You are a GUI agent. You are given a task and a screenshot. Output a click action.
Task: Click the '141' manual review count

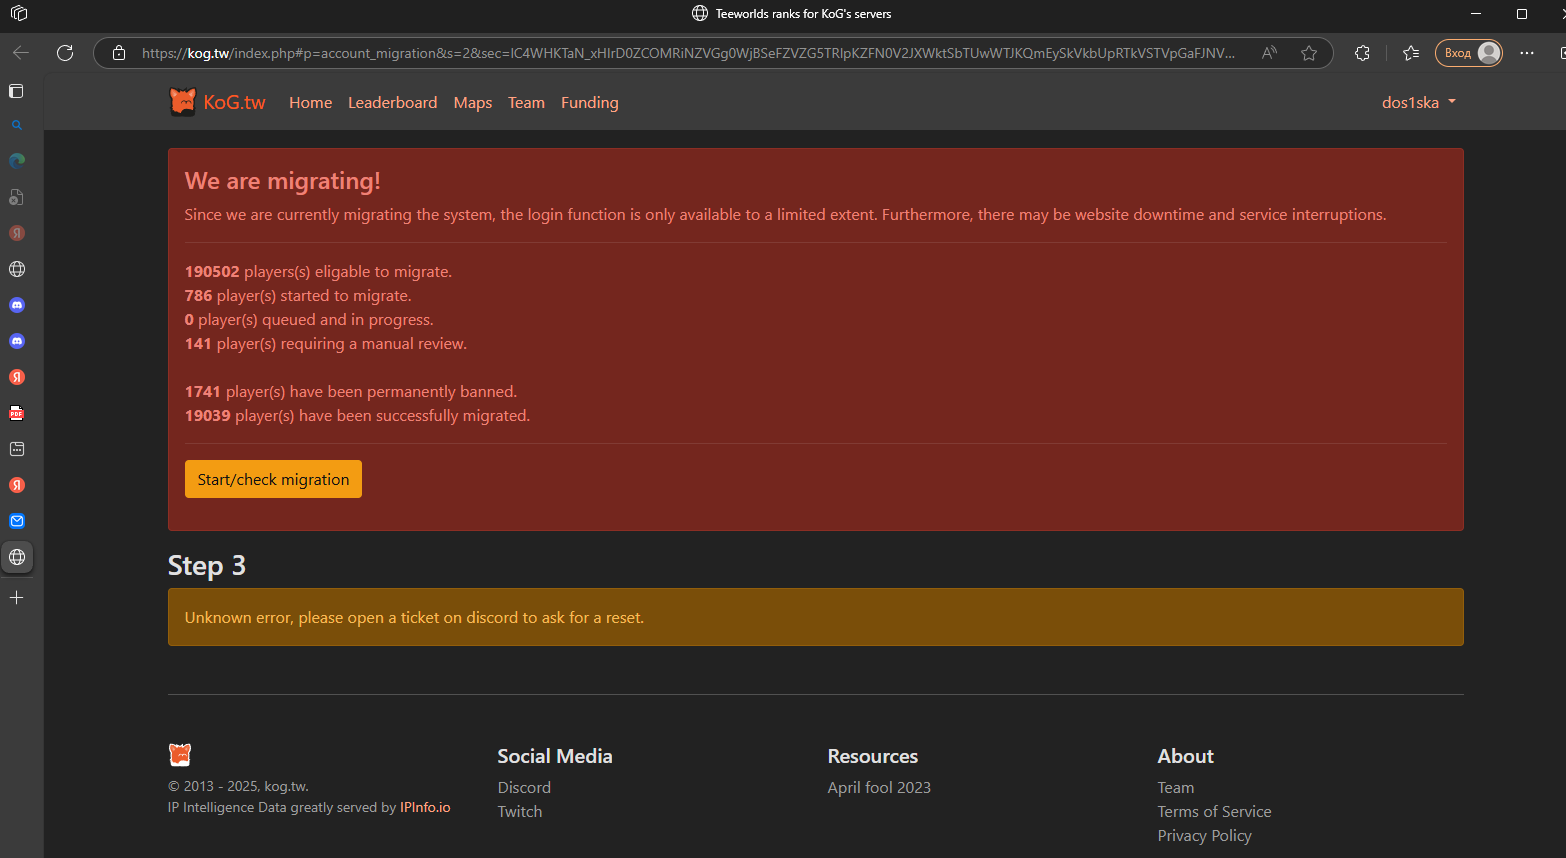pyautogui.click(x=198, y=343)
